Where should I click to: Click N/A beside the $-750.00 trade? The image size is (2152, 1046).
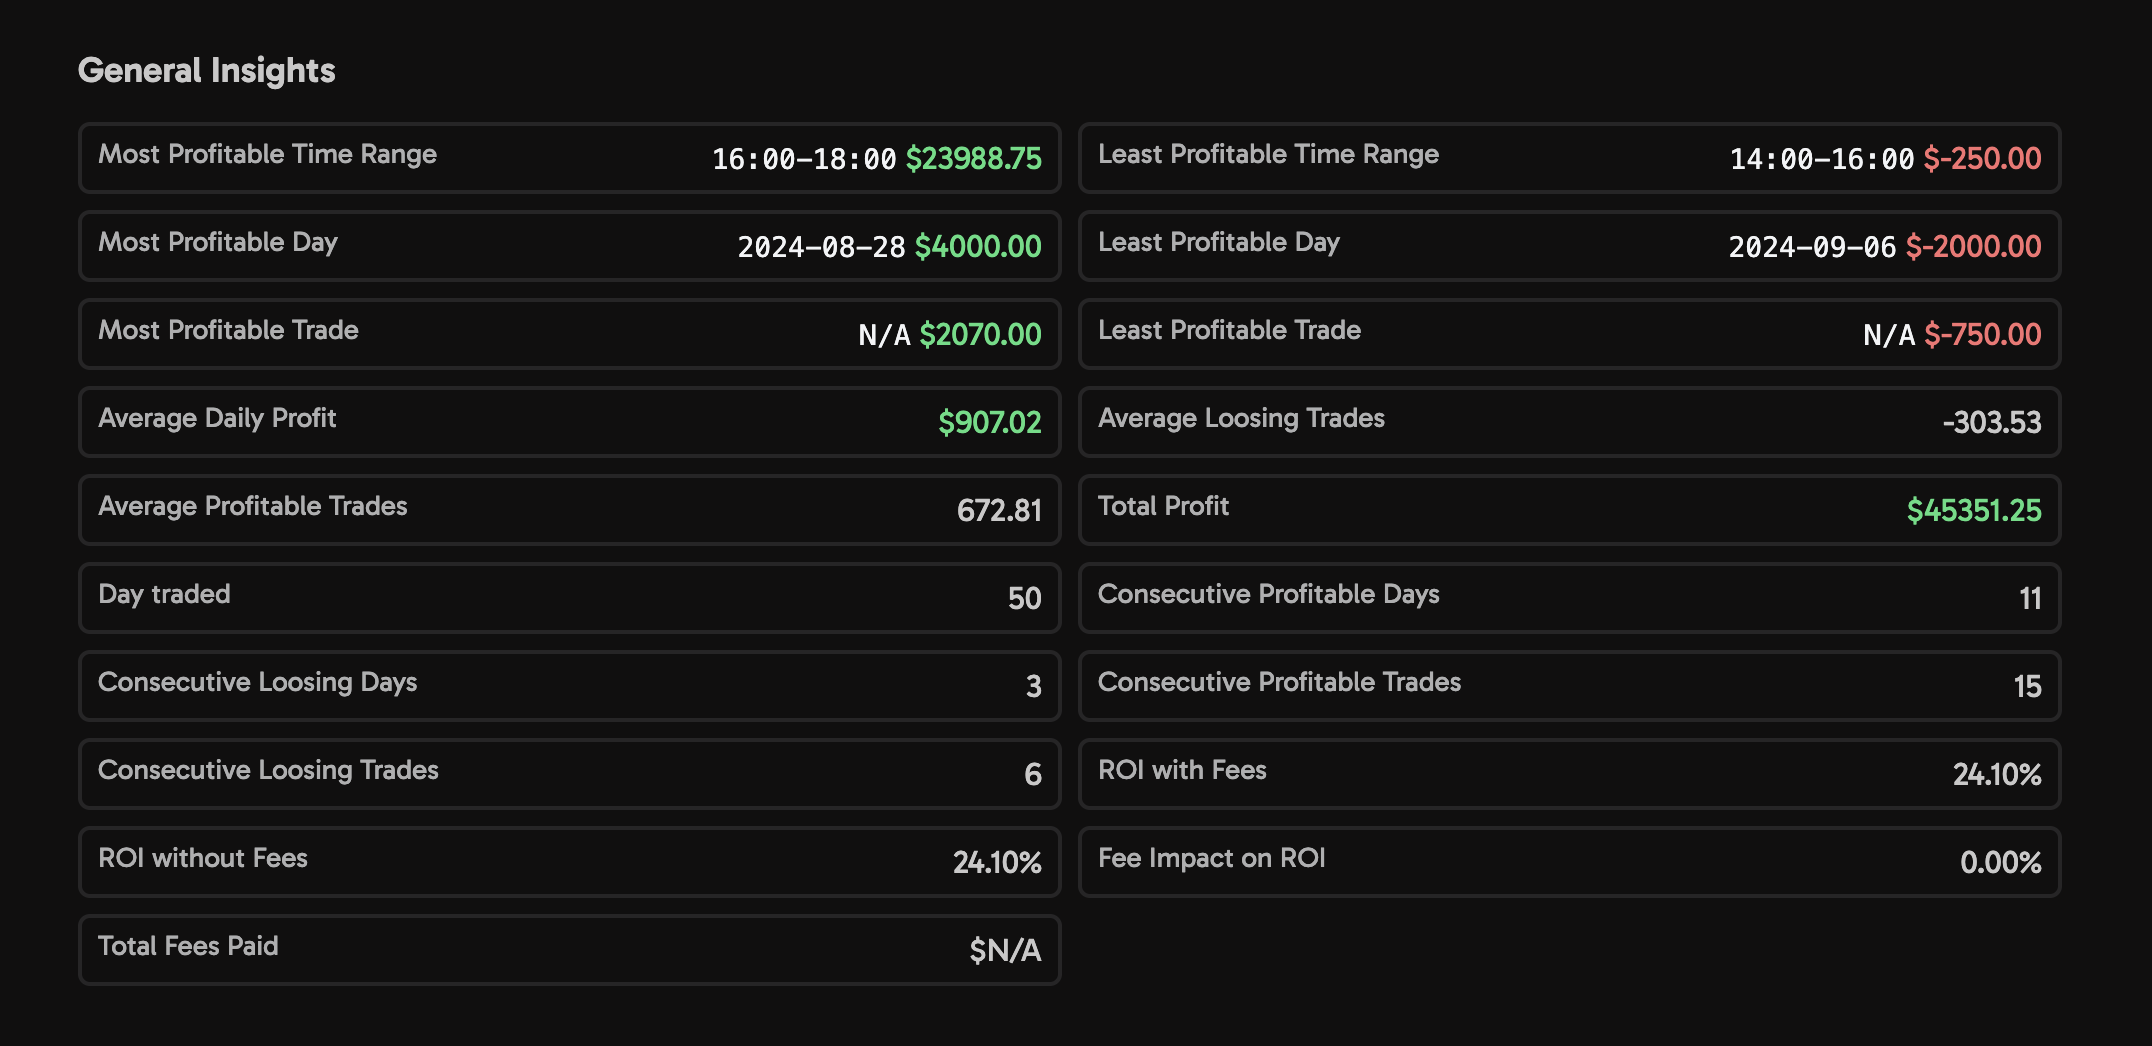(x=1889, y=335)
